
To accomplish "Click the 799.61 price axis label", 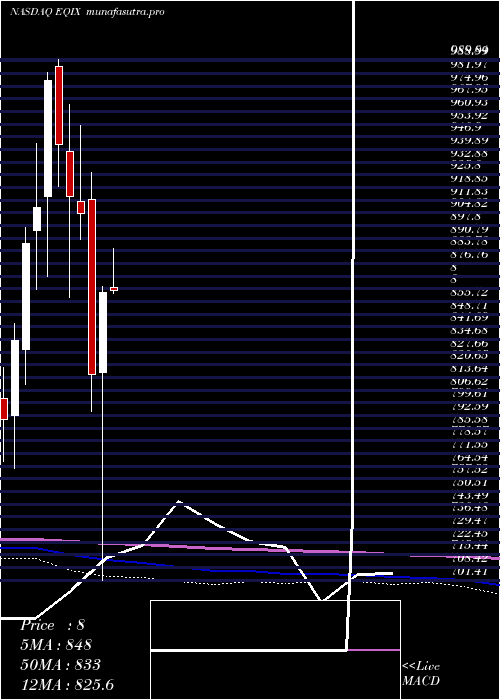I will 469,394.
